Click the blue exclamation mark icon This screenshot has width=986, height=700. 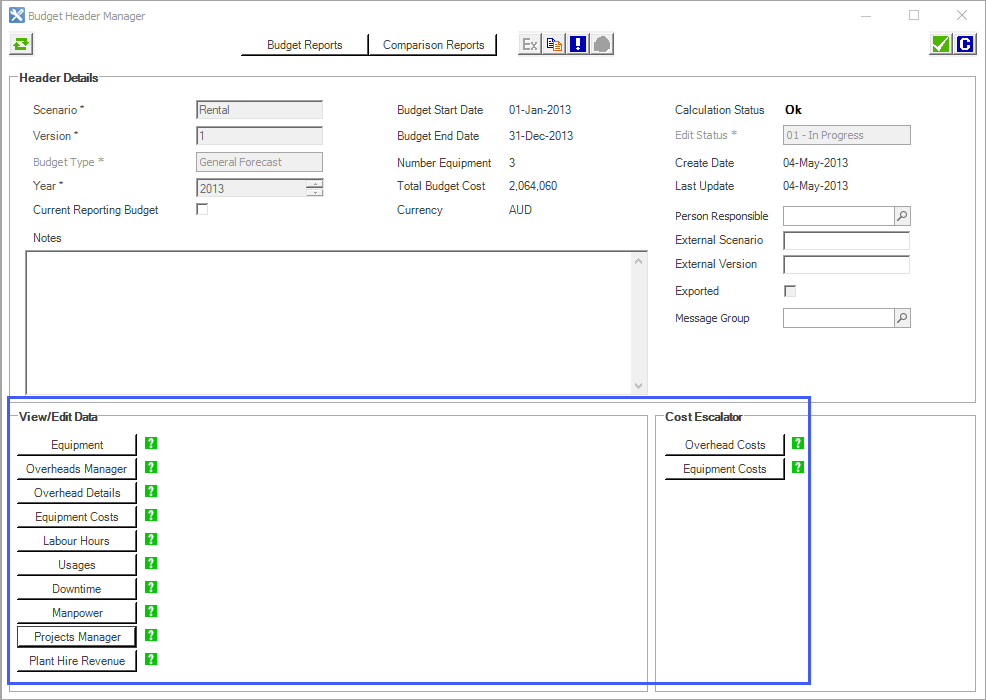click(578, 44)
